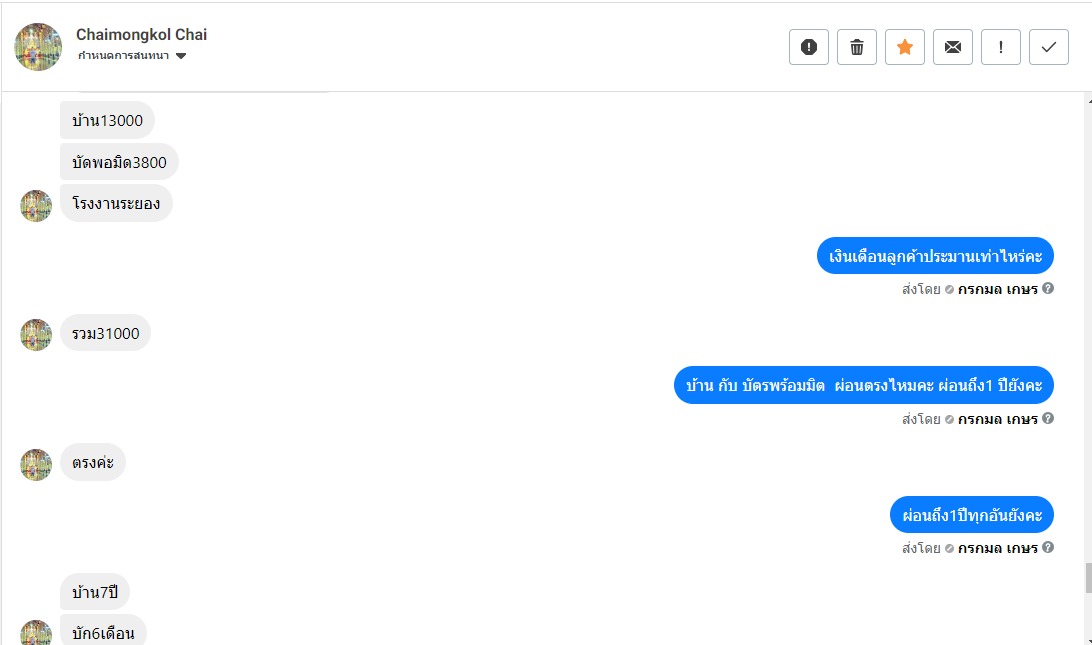Open sender กรกมล เกษร under ผ่อนถึง1ปีทุกอันยังคะ
This screenshot has height=645, width=1092.
point(997,548)
